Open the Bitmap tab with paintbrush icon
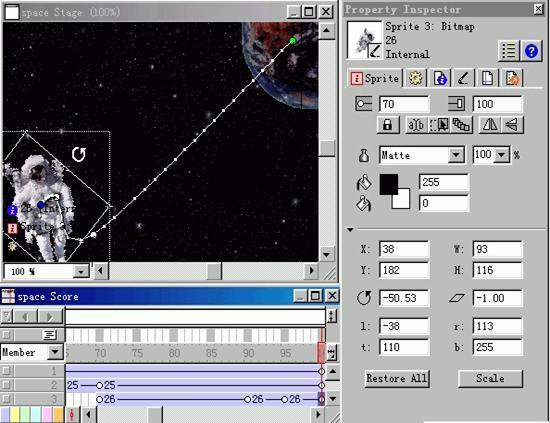This screenshot has width=550, height=423. coord(463,78)
